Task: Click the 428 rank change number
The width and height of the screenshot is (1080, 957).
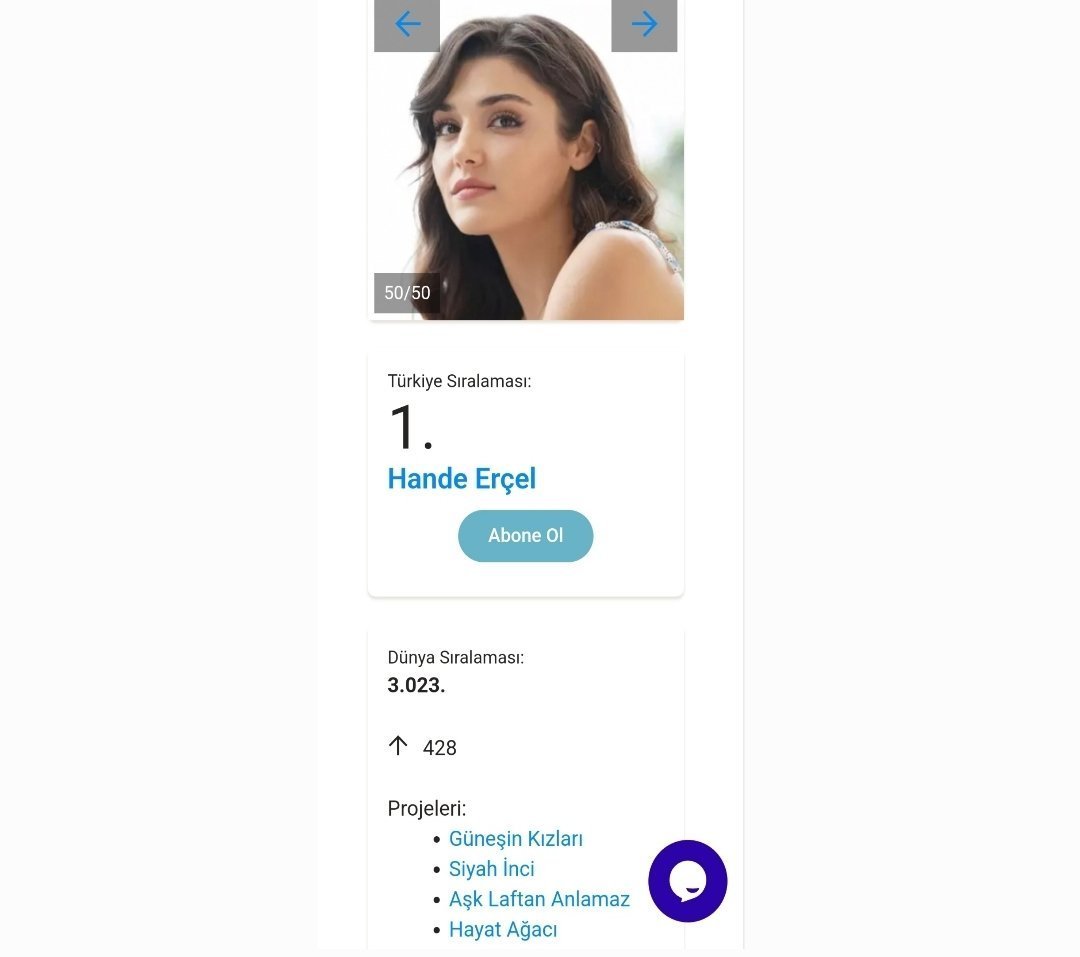Action: 439,748
